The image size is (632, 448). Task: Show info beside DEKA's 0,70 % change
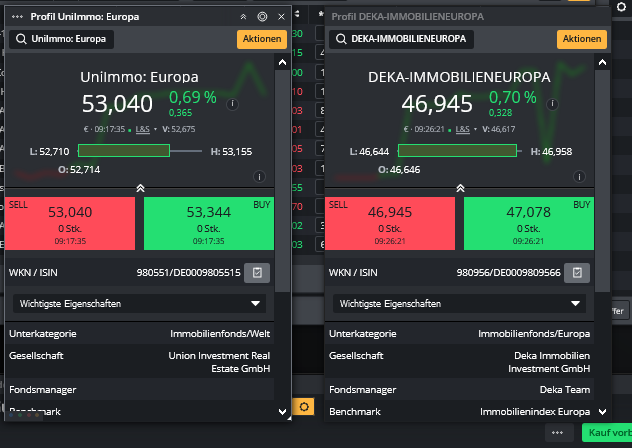point(551,104)
